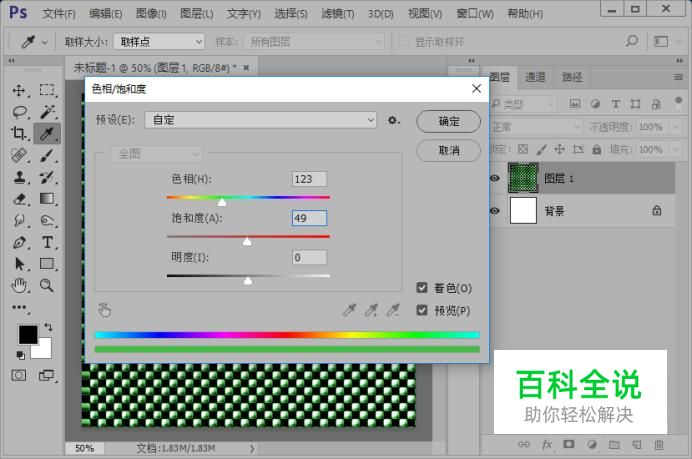Hide the 背景 layer visibility eye
Image resolution: width=692 pixels, height=459 pixels.
tap(495, 211)
